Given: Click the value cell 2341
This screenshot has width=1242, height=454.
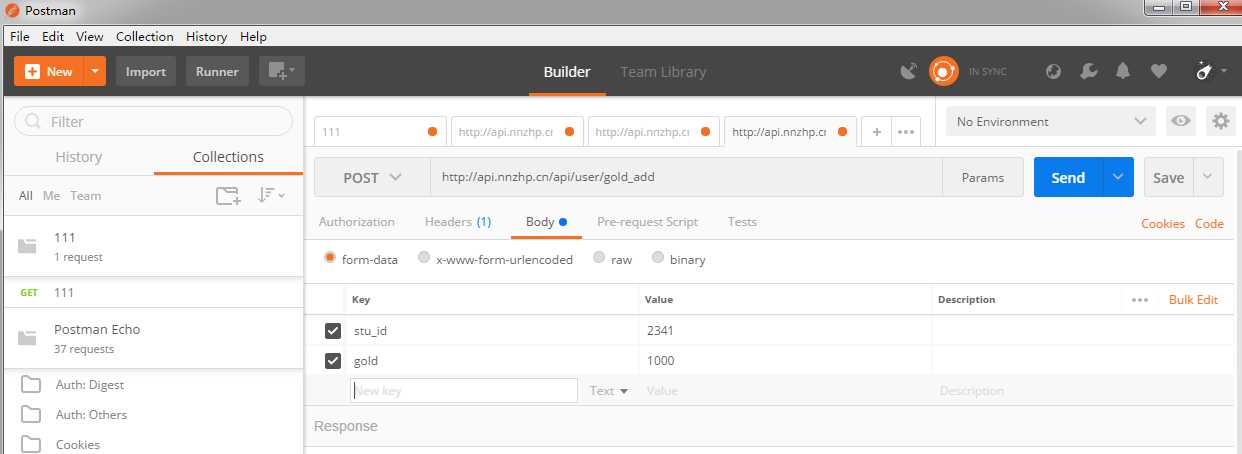Looking at the screenshot, I should click(785, 331).
